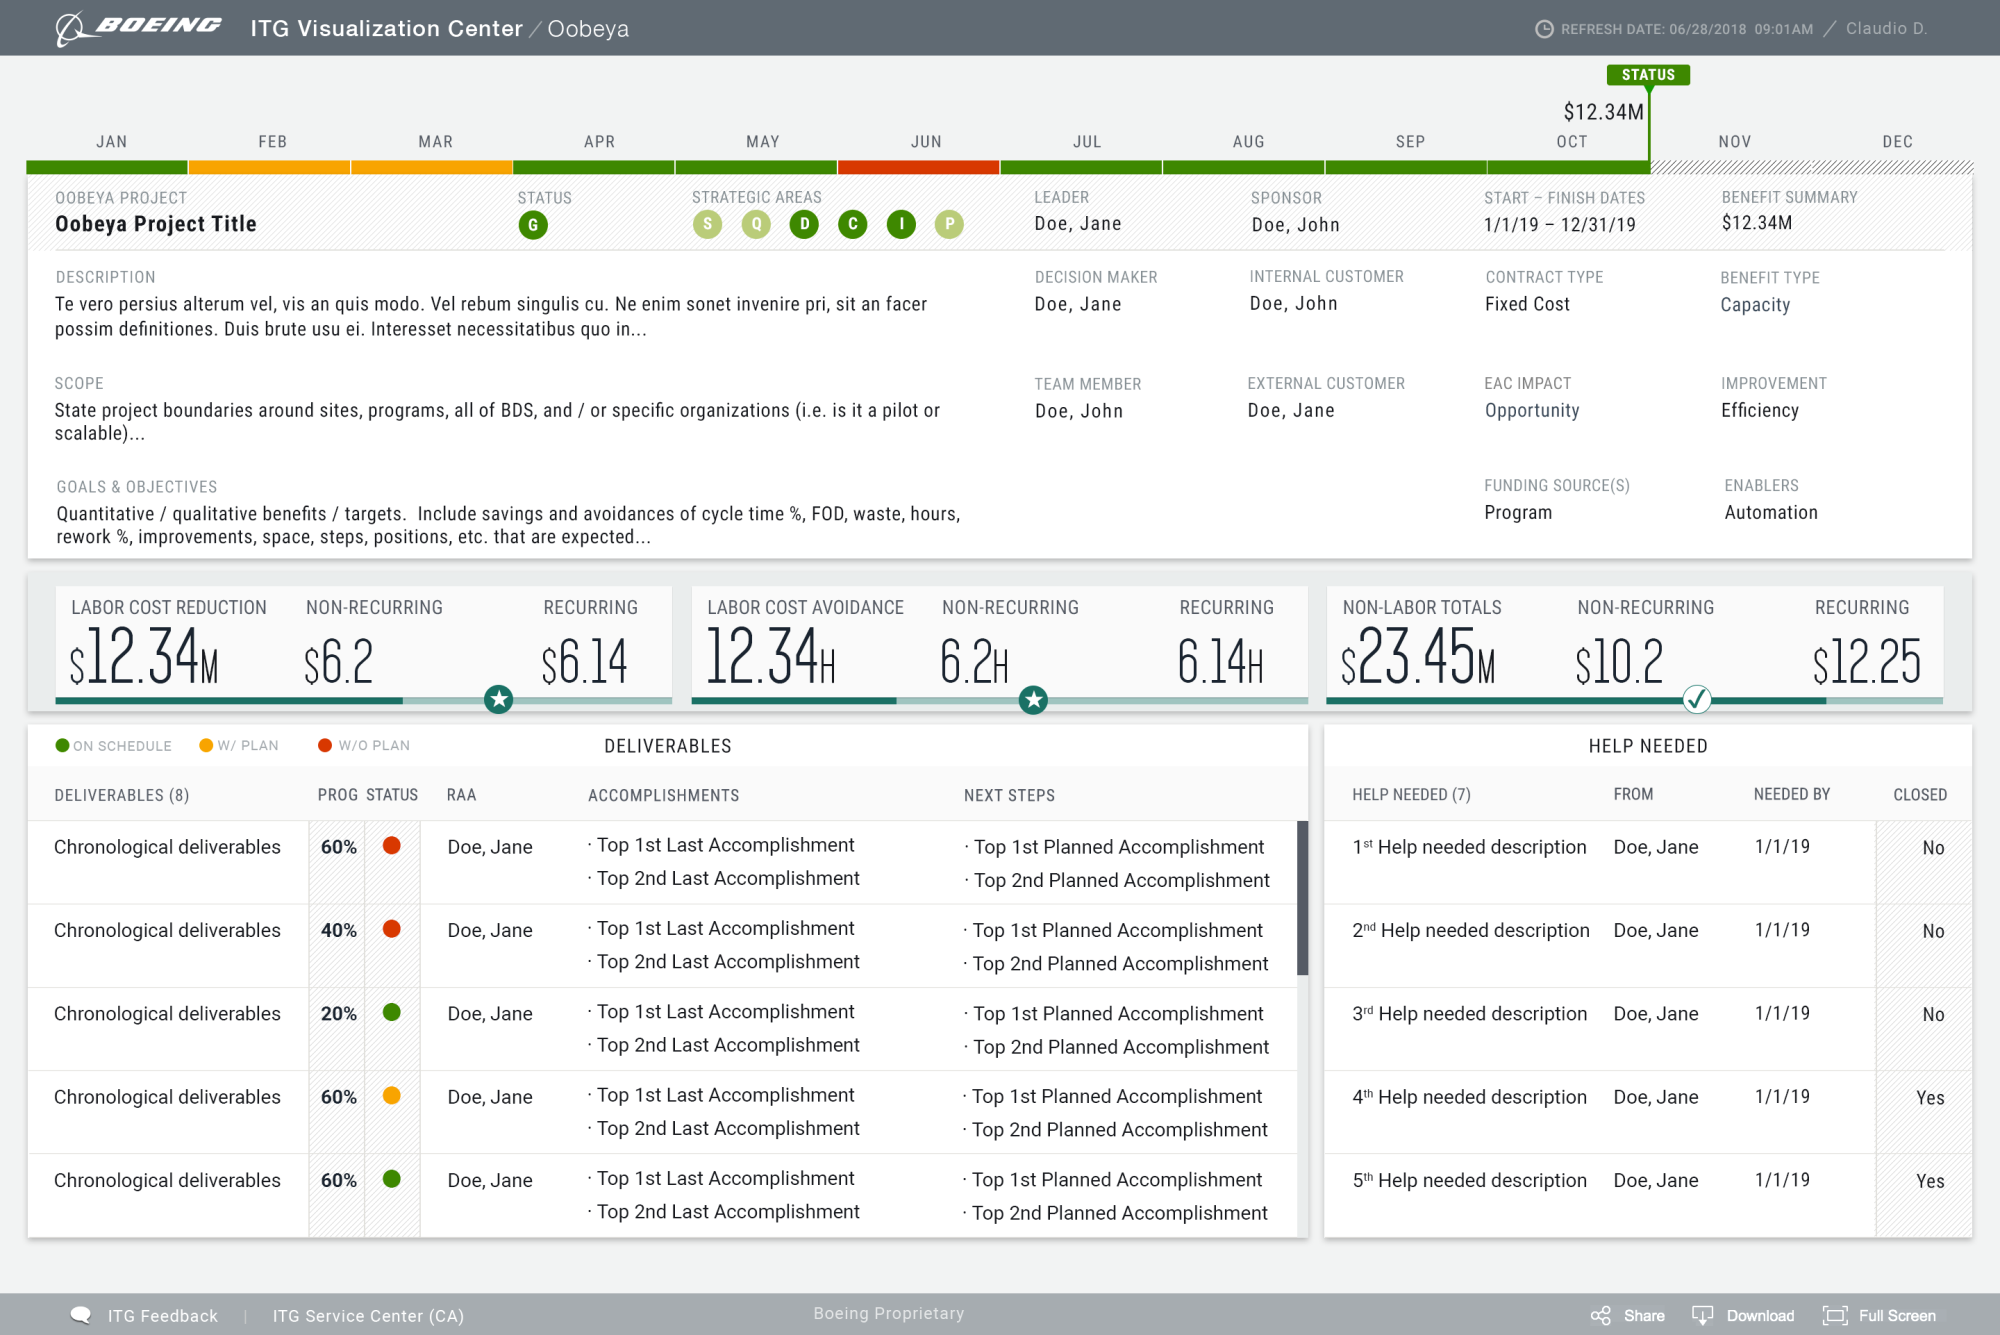Click 1st Help needed description row
The height and width of the screenshot is (1335, 2000).
pyautogui.click(x=1648, y=862)
